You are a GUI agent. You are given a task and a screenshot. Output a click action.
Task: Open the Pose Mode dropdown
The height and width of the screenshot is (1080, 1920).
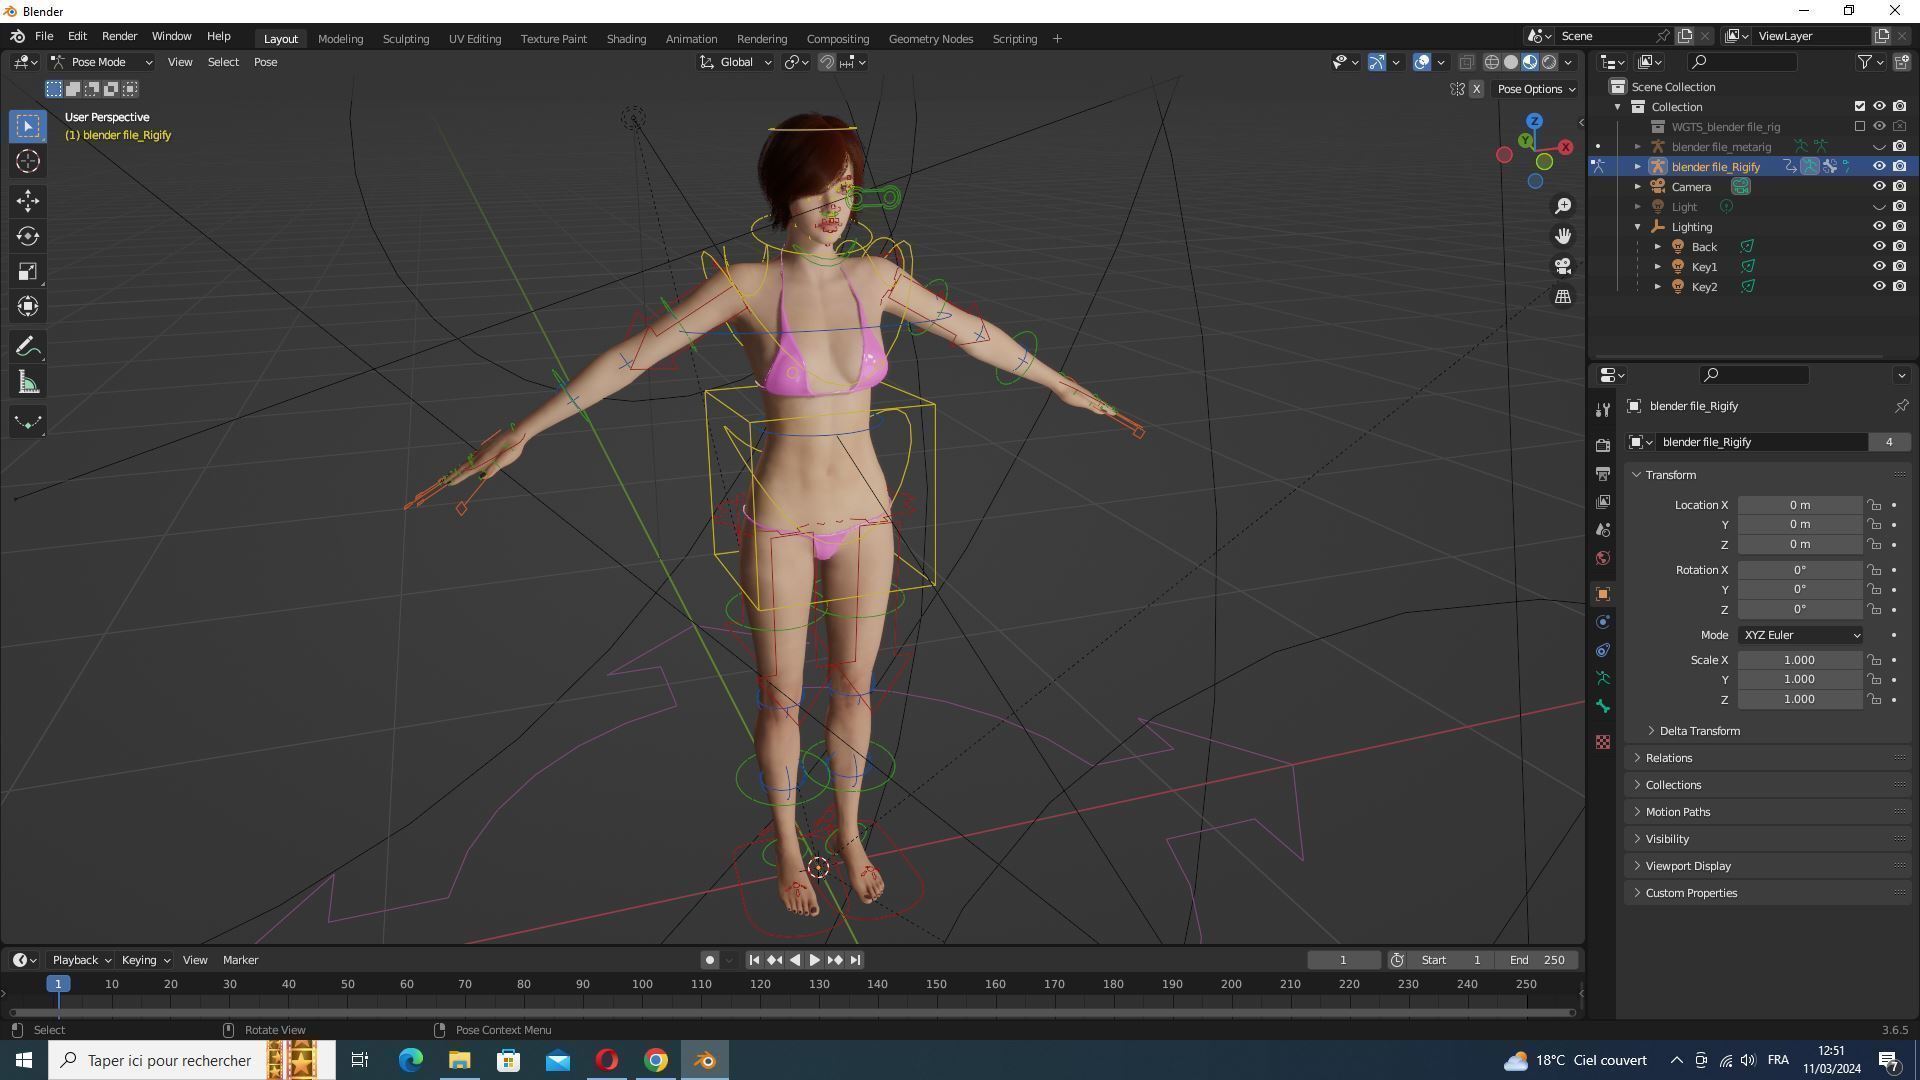(x=102, y=62)
